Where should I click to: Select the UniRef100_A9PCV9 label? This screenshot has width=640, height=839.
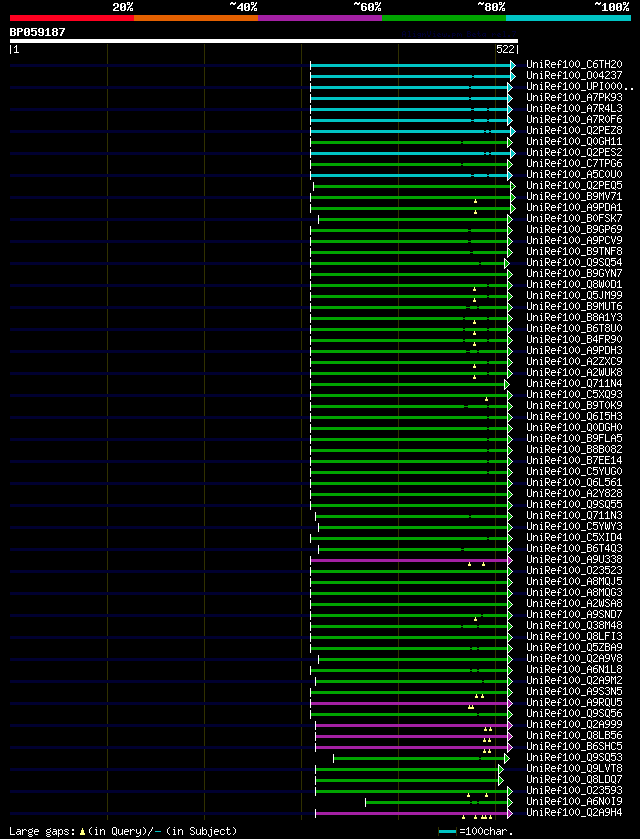click(574, 240)
